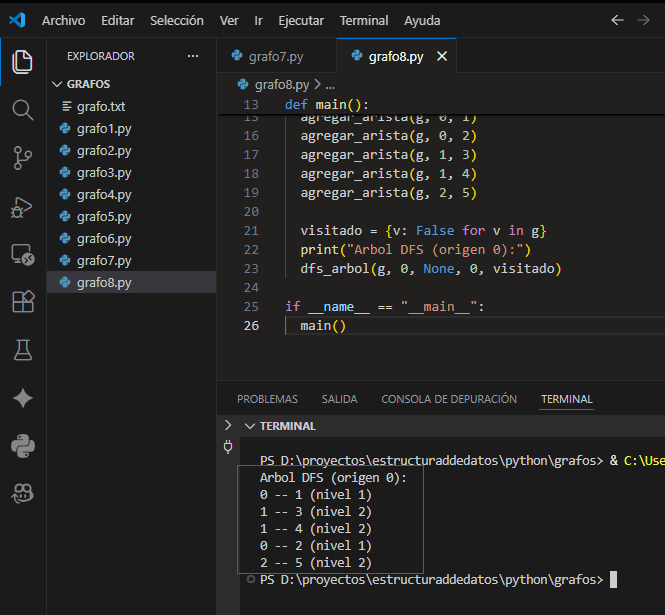Open the Terminal menu
The width and height of the screenshot is (665, 615).
coord(364,20)
